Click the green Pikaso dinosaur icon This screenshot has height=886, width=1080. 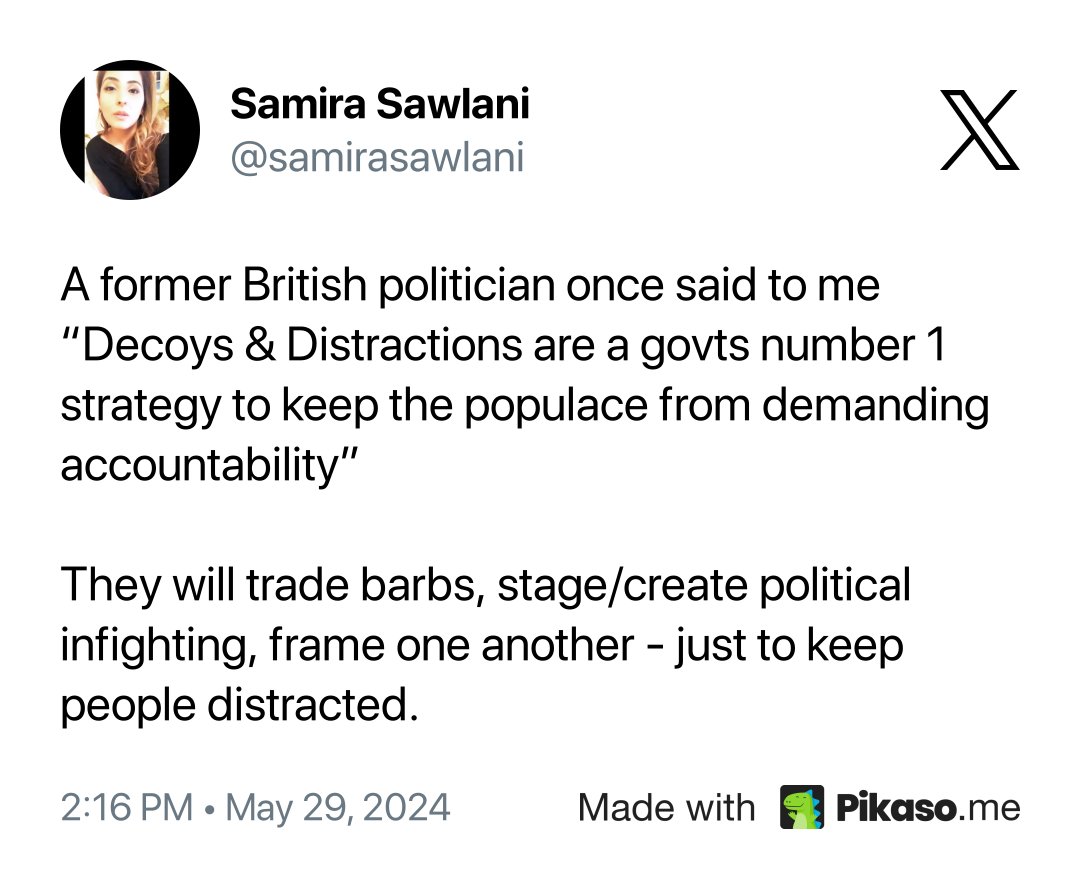click(x=802, y=807)
